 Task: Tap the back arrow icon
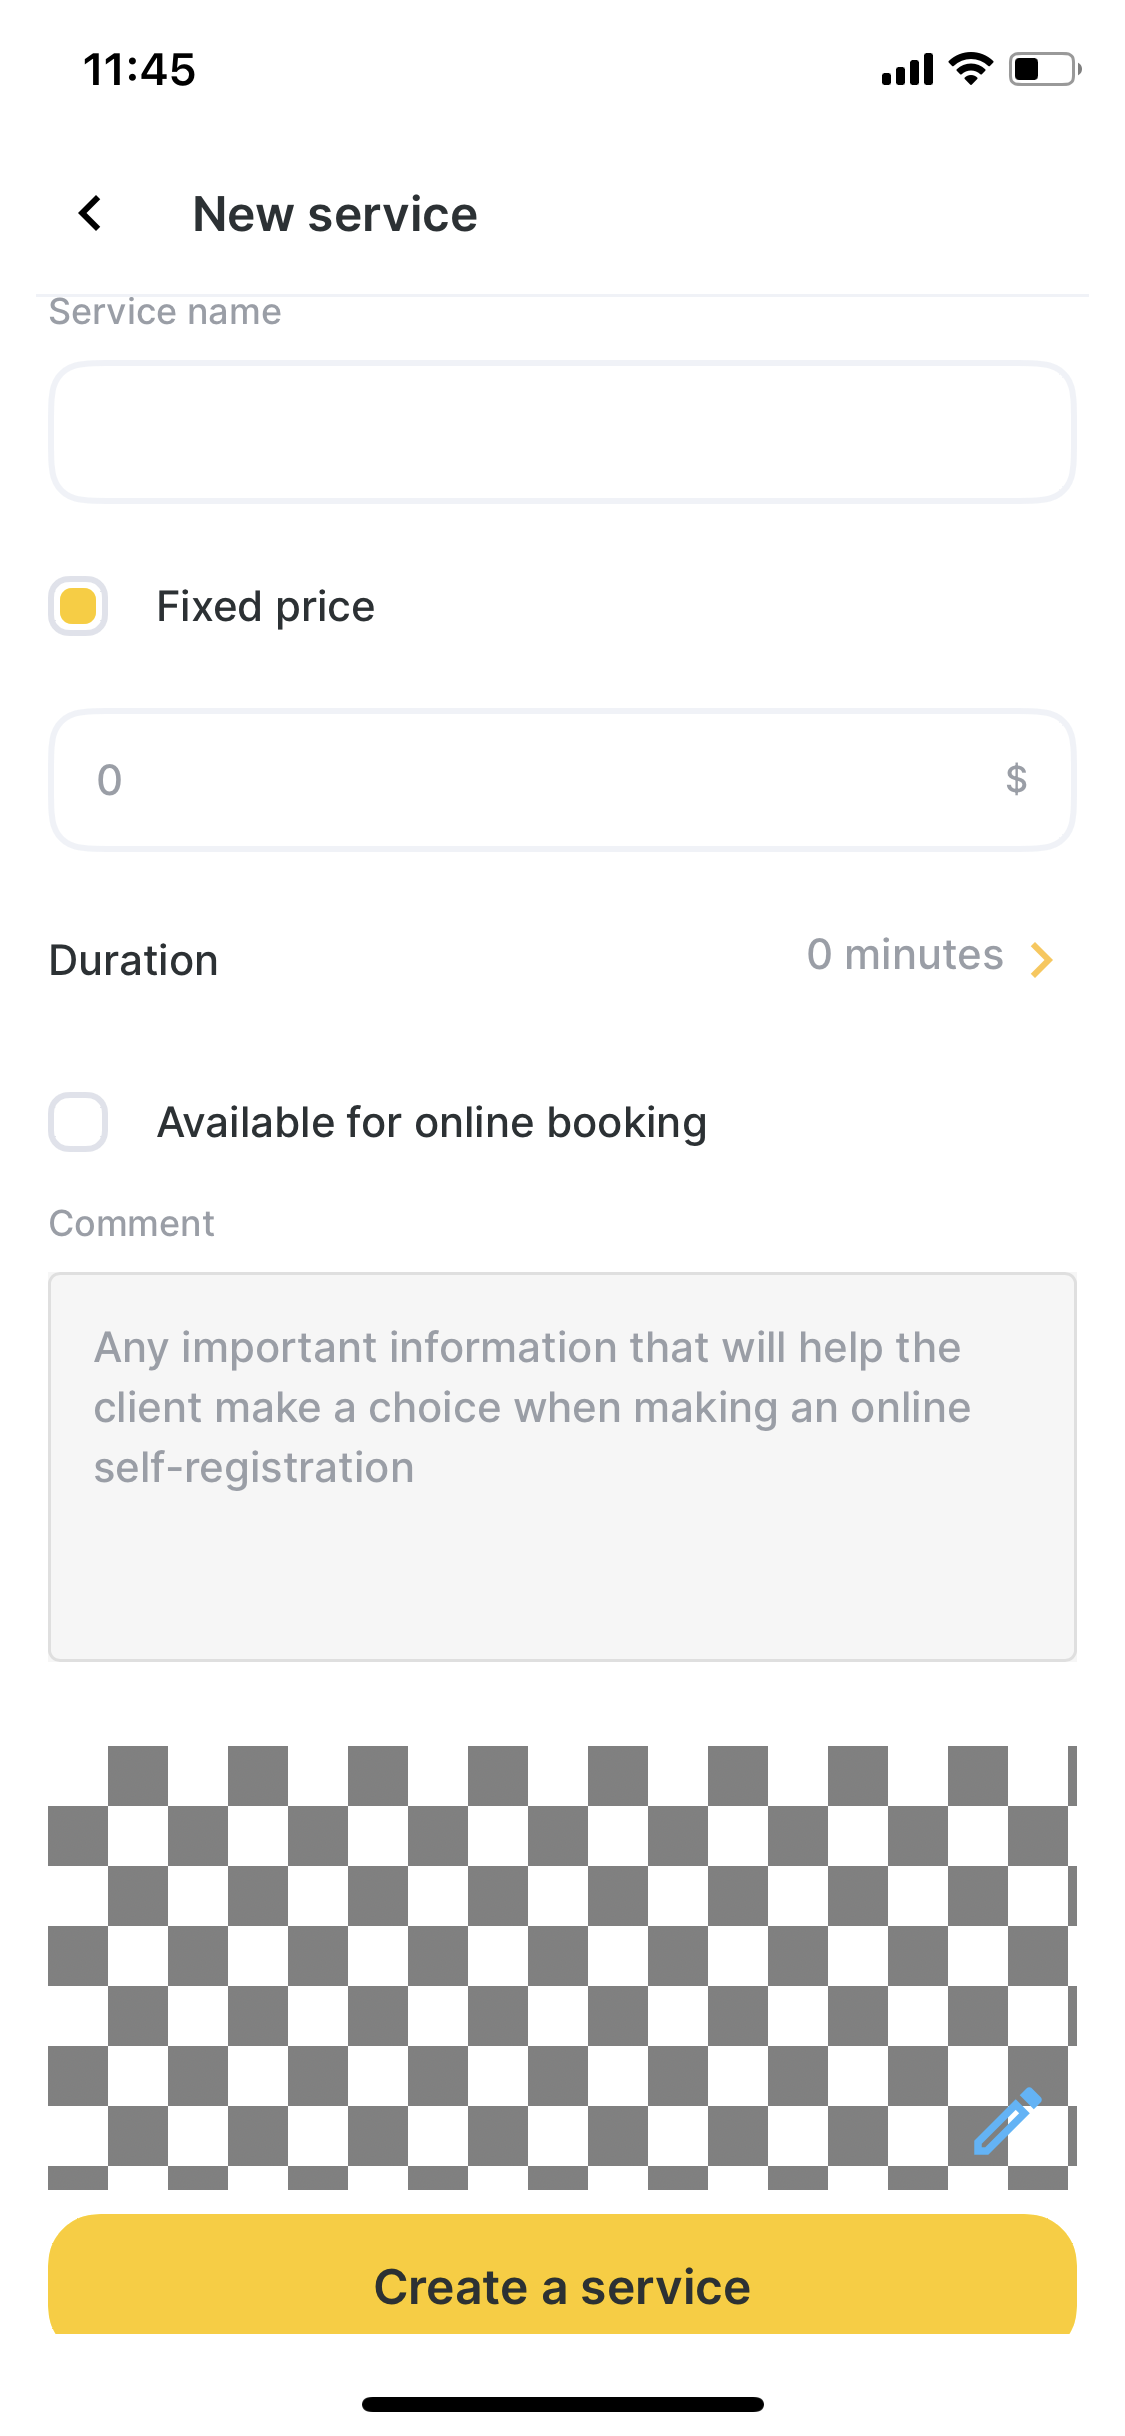90,213
